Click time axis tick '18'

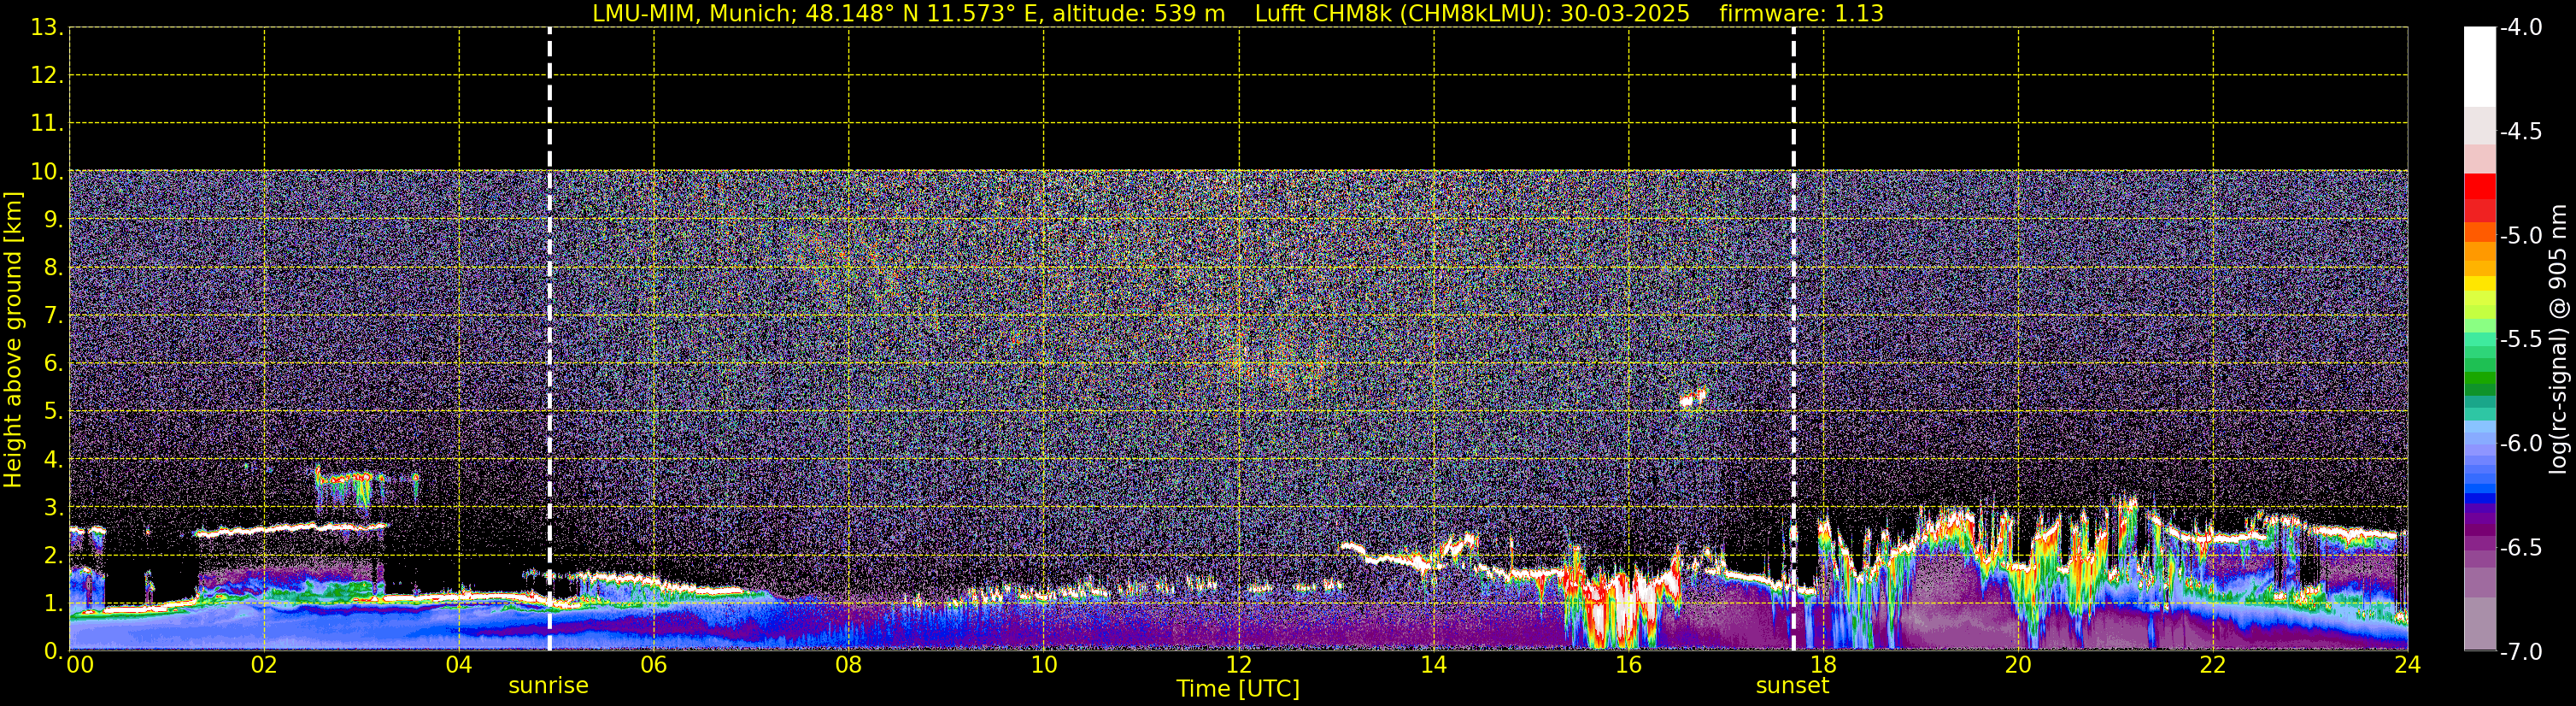coord(1824,665)
